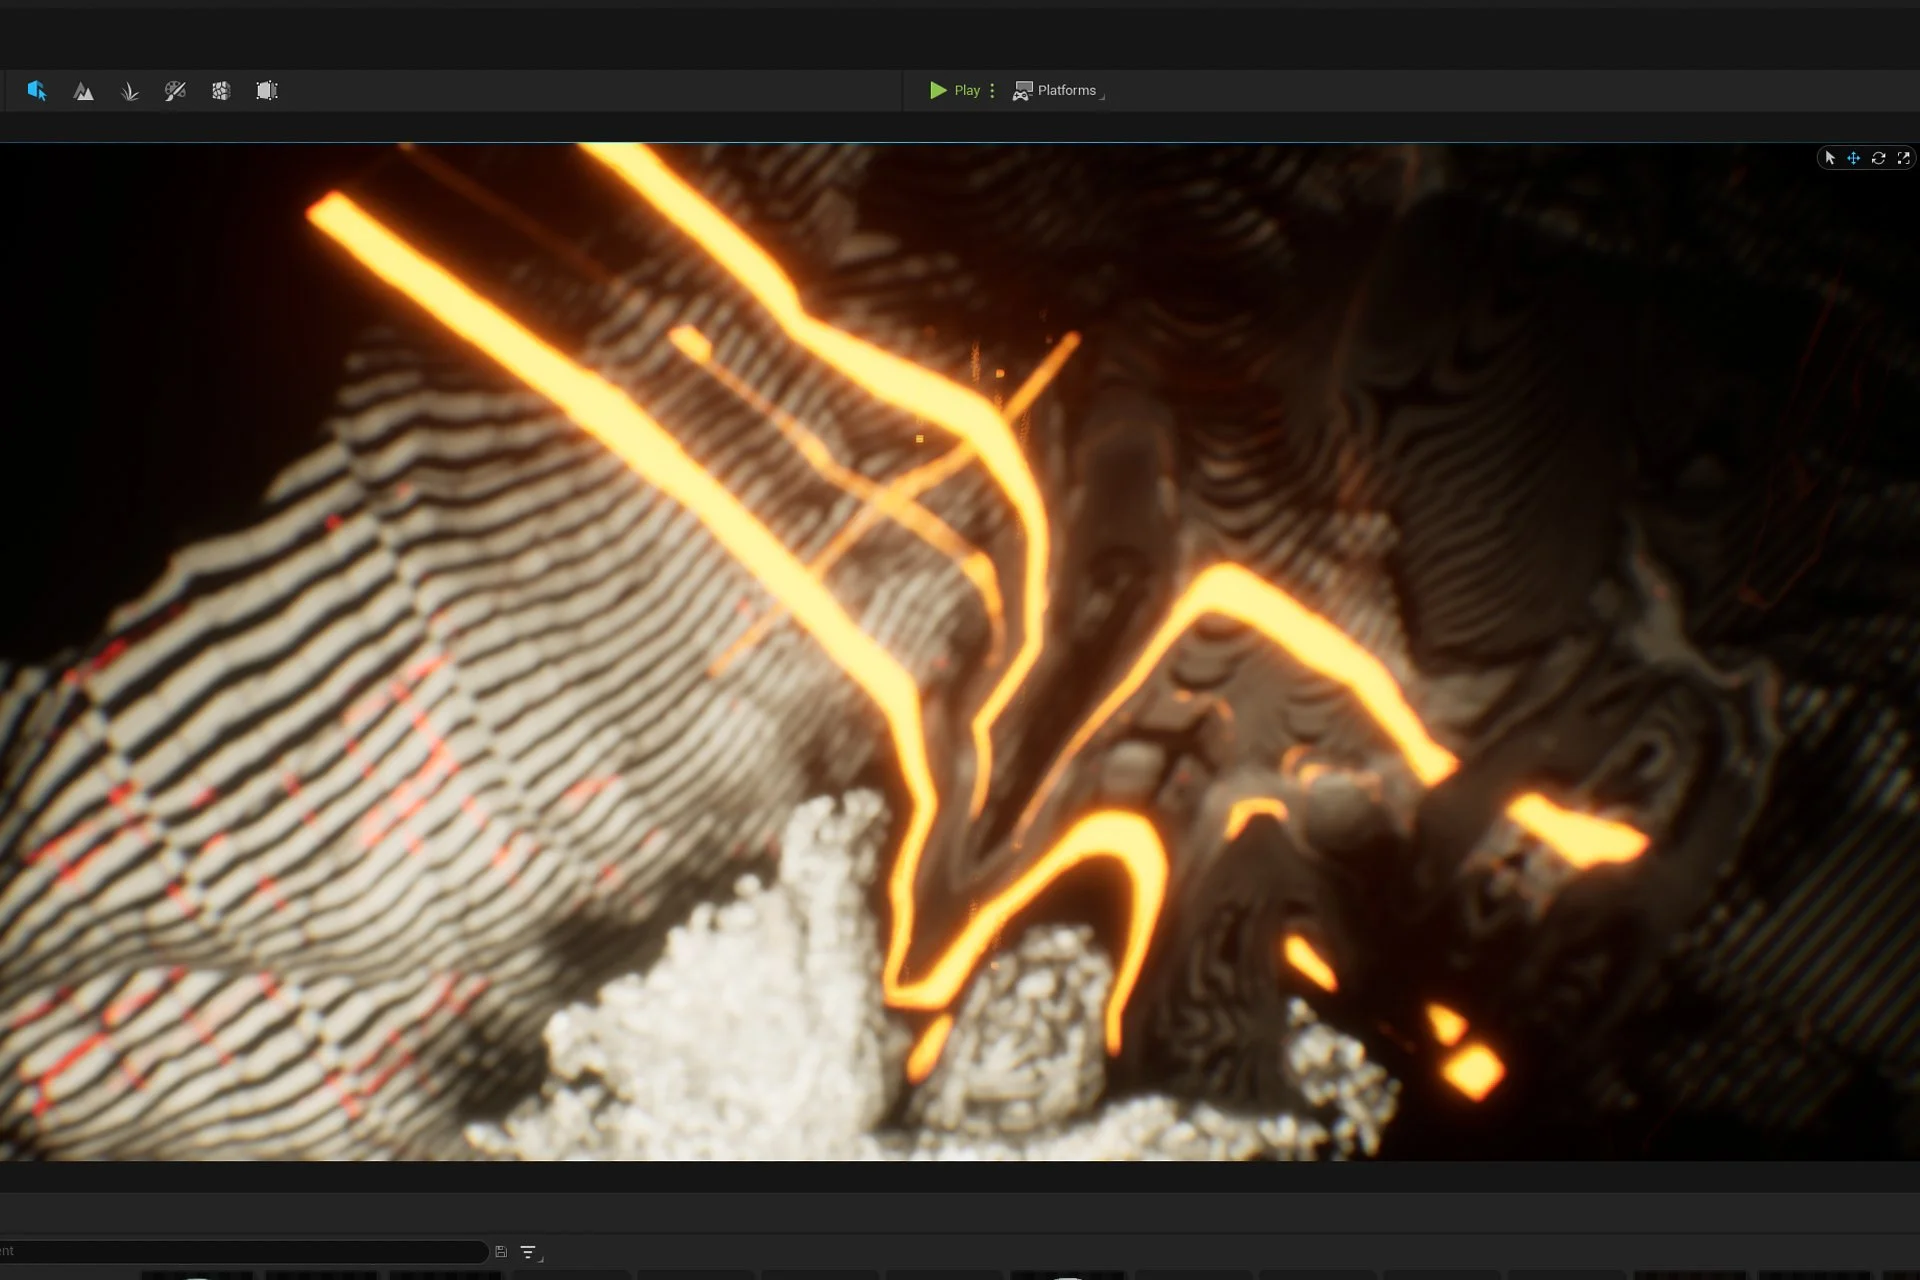The width and height of the screenshot is (1920, 1280).
Task: Switch to Foliage mode icon
Action: click(130, 91)
